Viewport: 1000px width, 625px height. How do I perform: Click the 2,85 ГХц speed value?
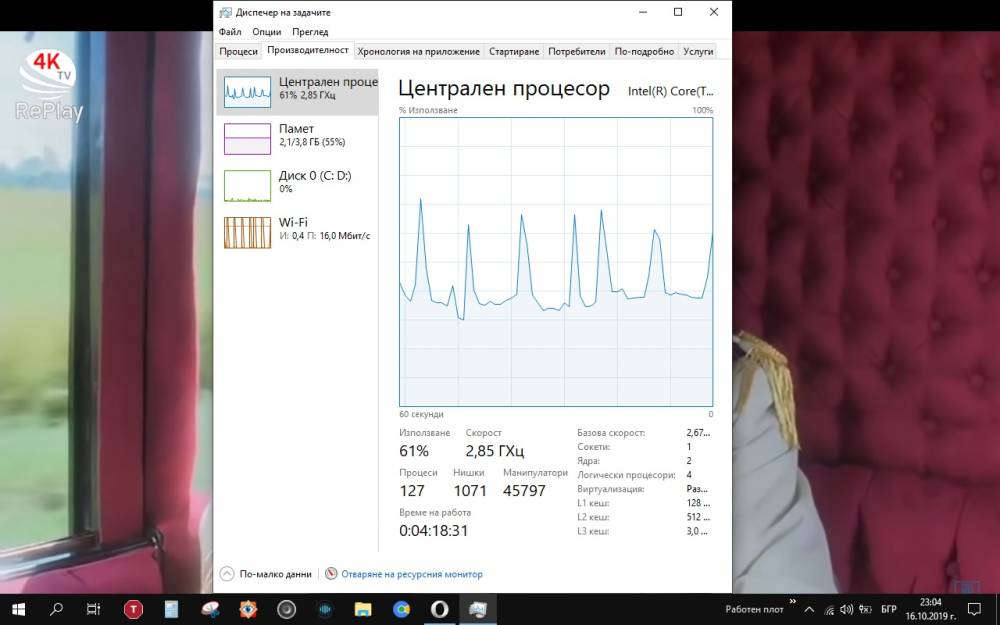[x=495, y=451]
